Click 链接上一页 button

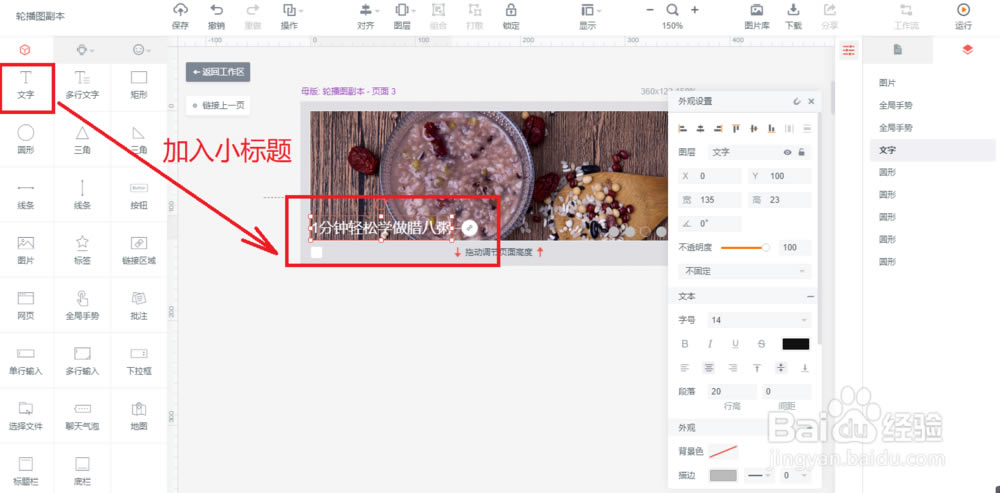[x=218, y=105]
